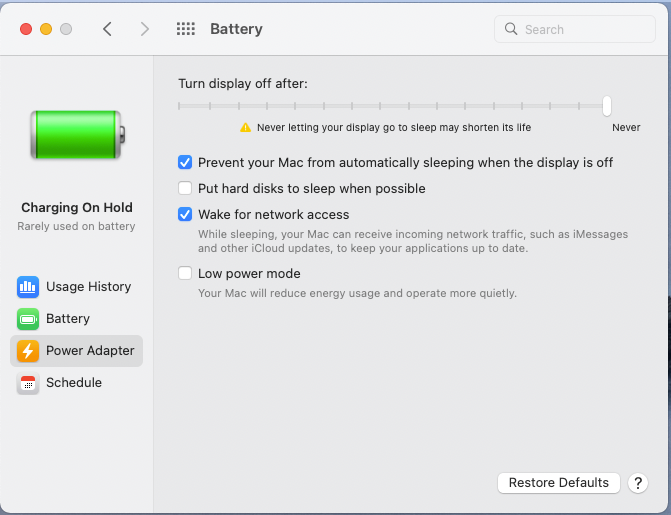Click the orange Power Adapter lightning icon
The image size is (671, 515).
tap(28, 351)
